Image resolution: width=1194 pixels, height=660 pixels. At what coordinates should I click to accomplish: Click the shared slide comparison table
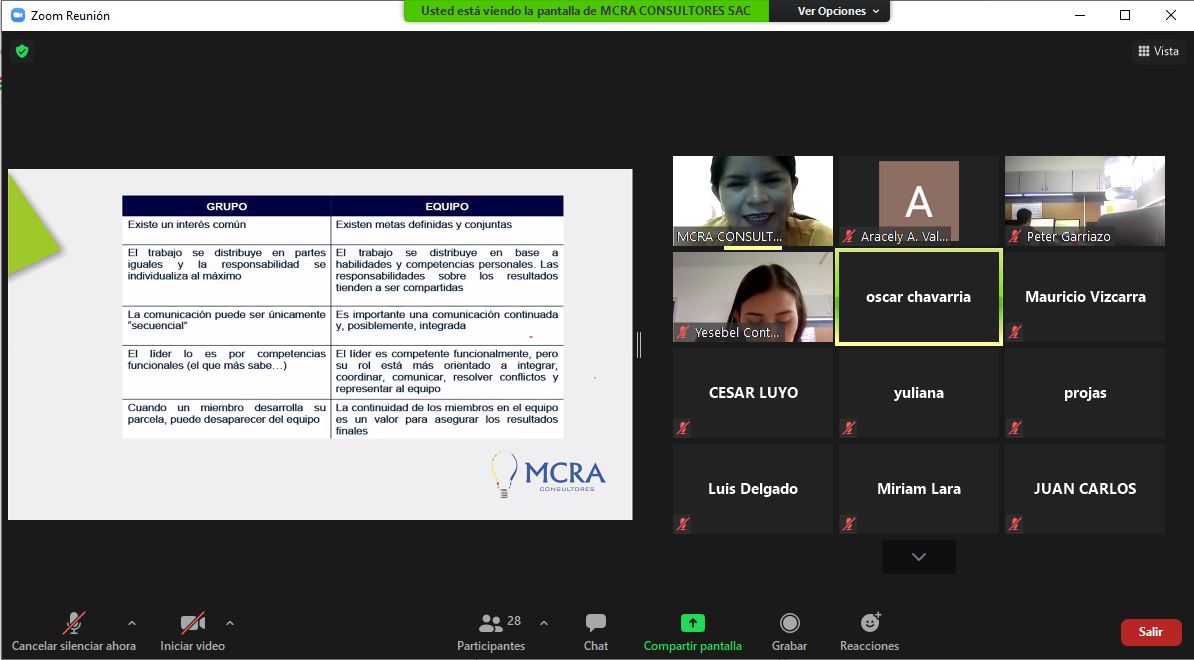click(x=342, y=316)
